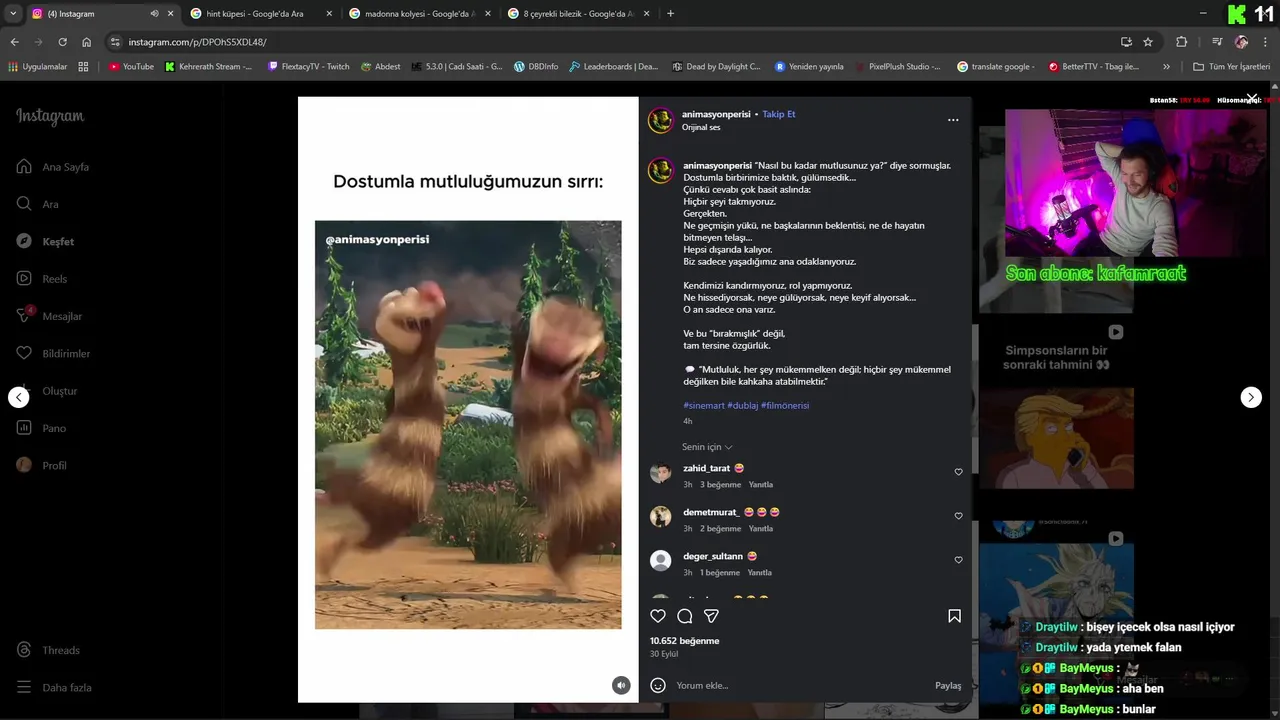Like the post with heart icon
Screen dimensions: 1280x720
tap(658, 616)
